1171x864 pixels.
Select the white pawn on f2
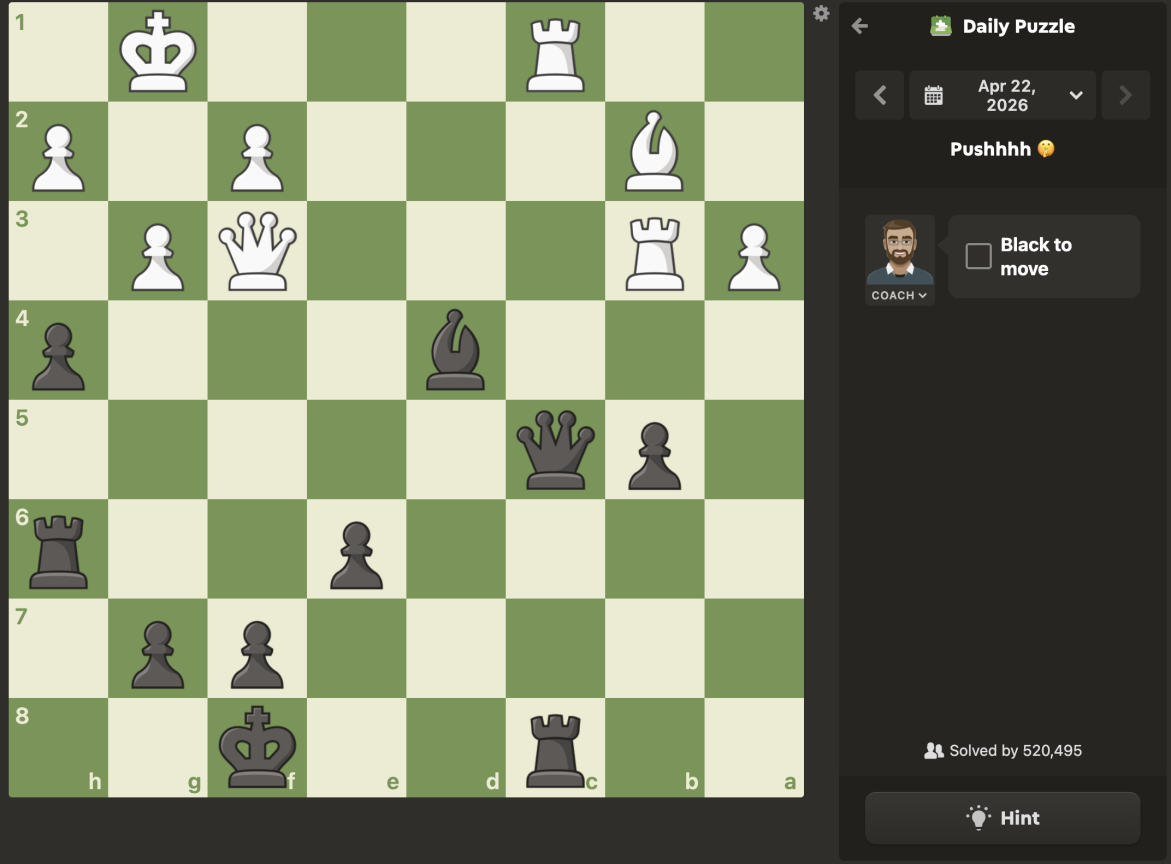[x=257, y=158]
